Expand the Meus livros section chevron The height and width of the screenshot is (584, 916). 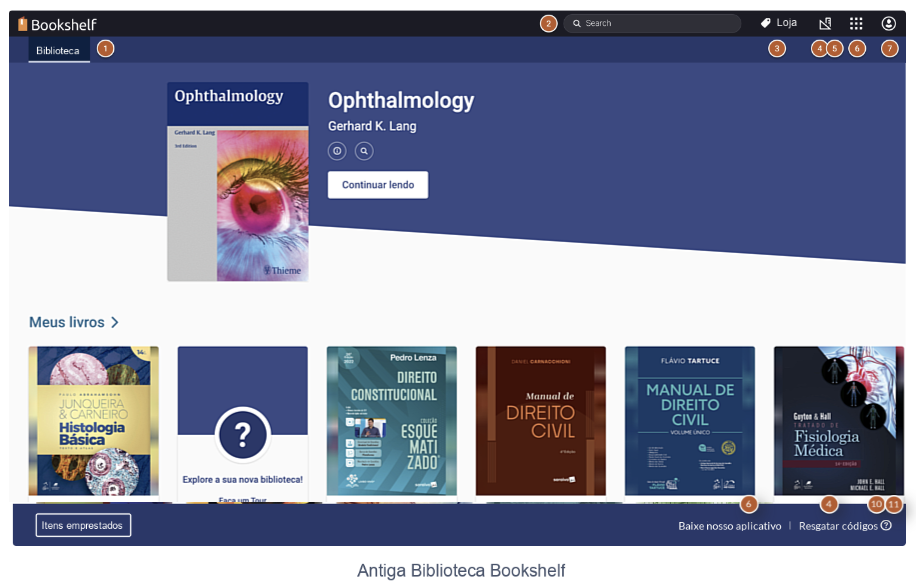click(x=115, y=322)
